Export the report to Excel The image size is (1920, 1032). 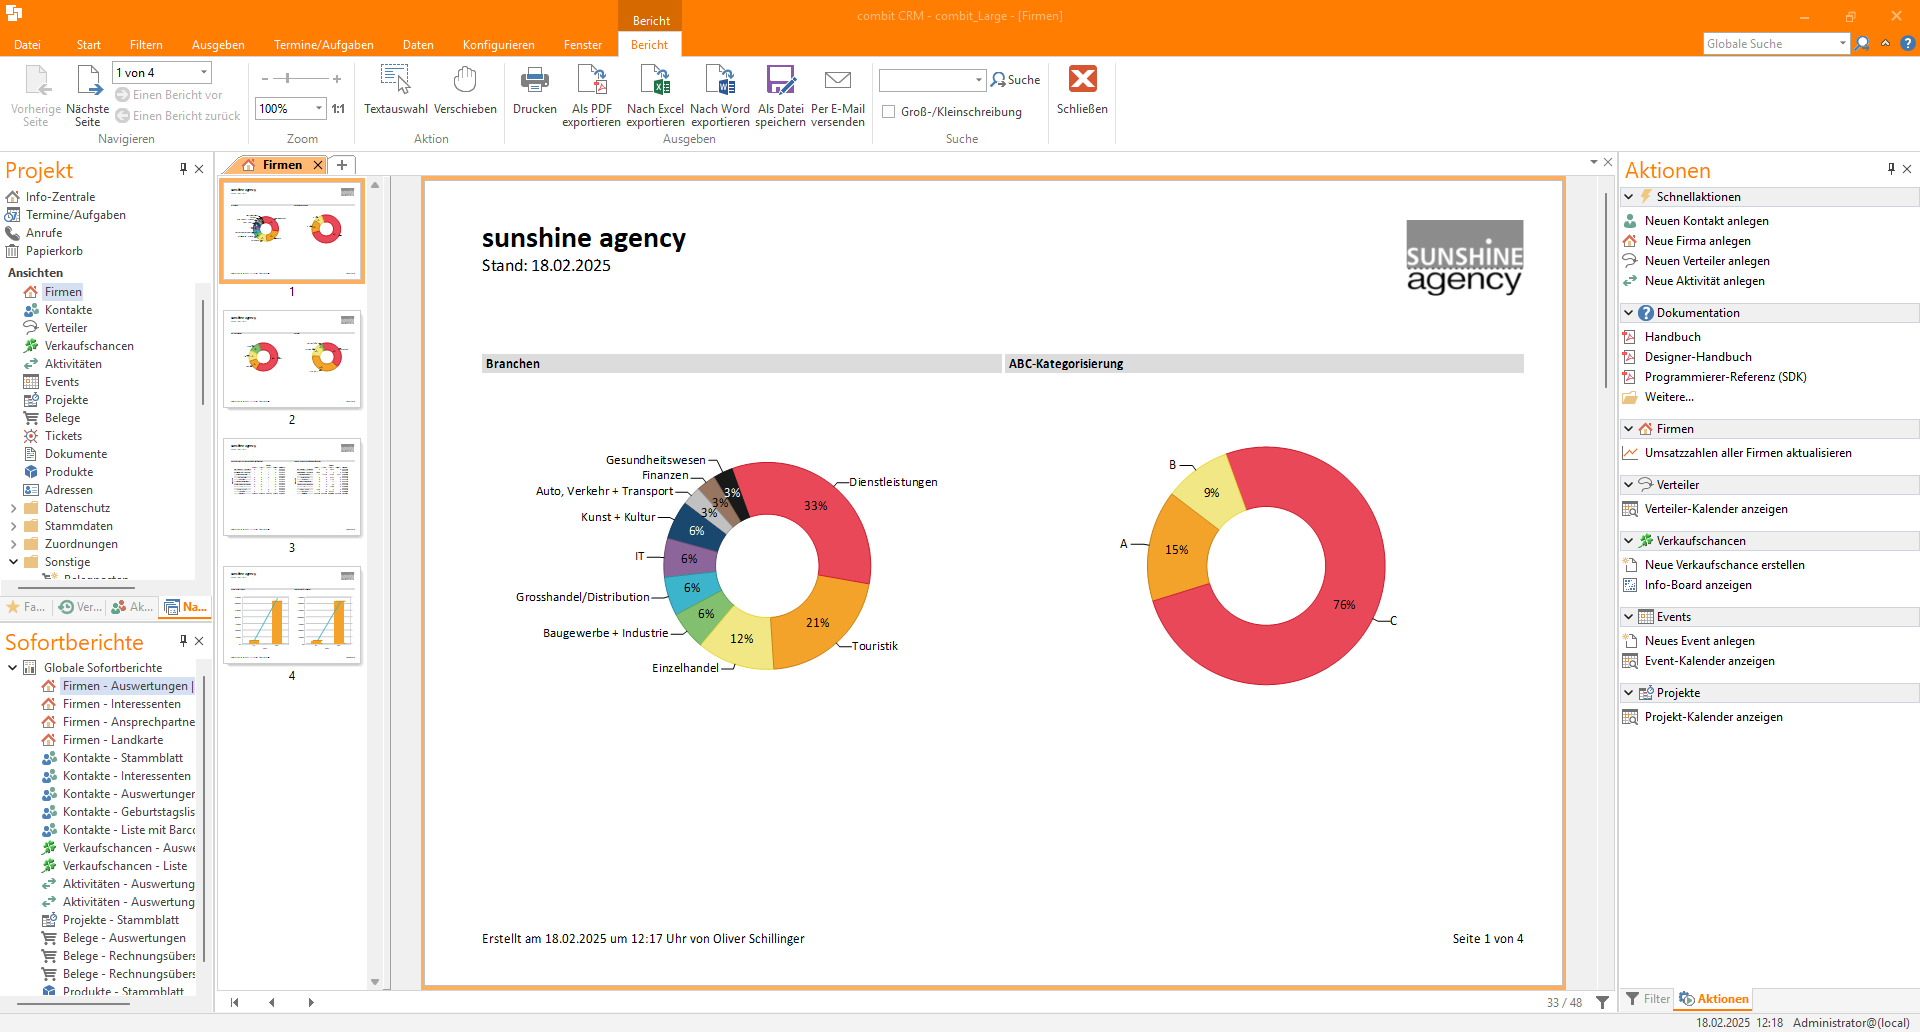coord(655,80)
